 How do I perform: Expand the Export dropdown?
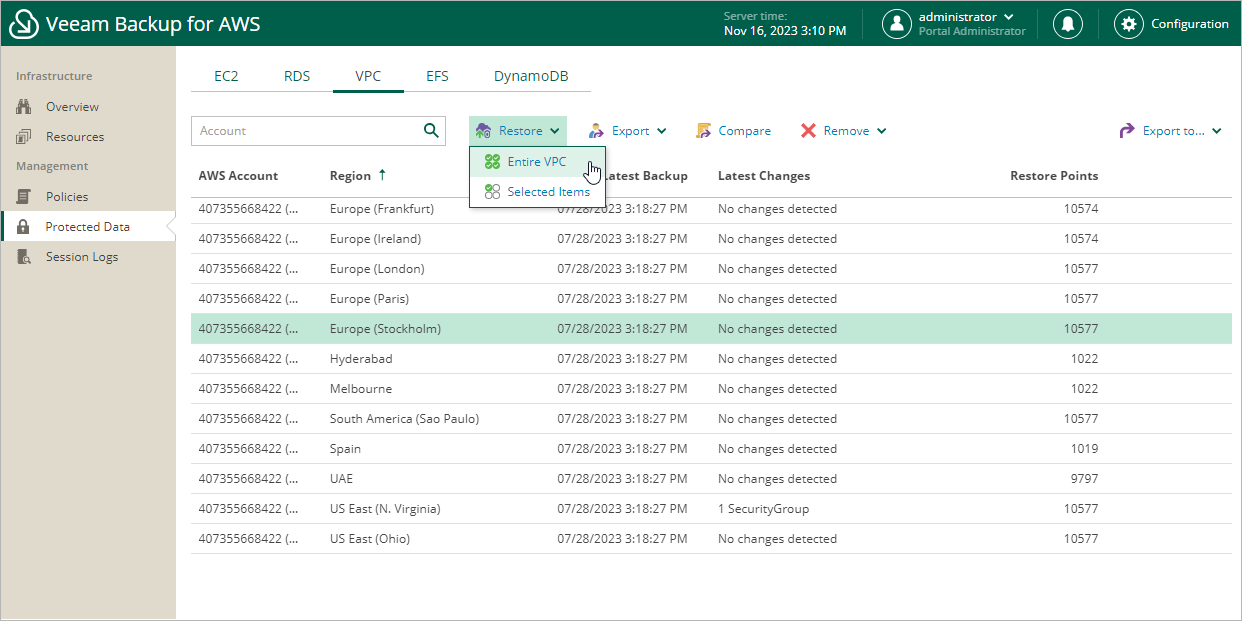click(627, 131)
